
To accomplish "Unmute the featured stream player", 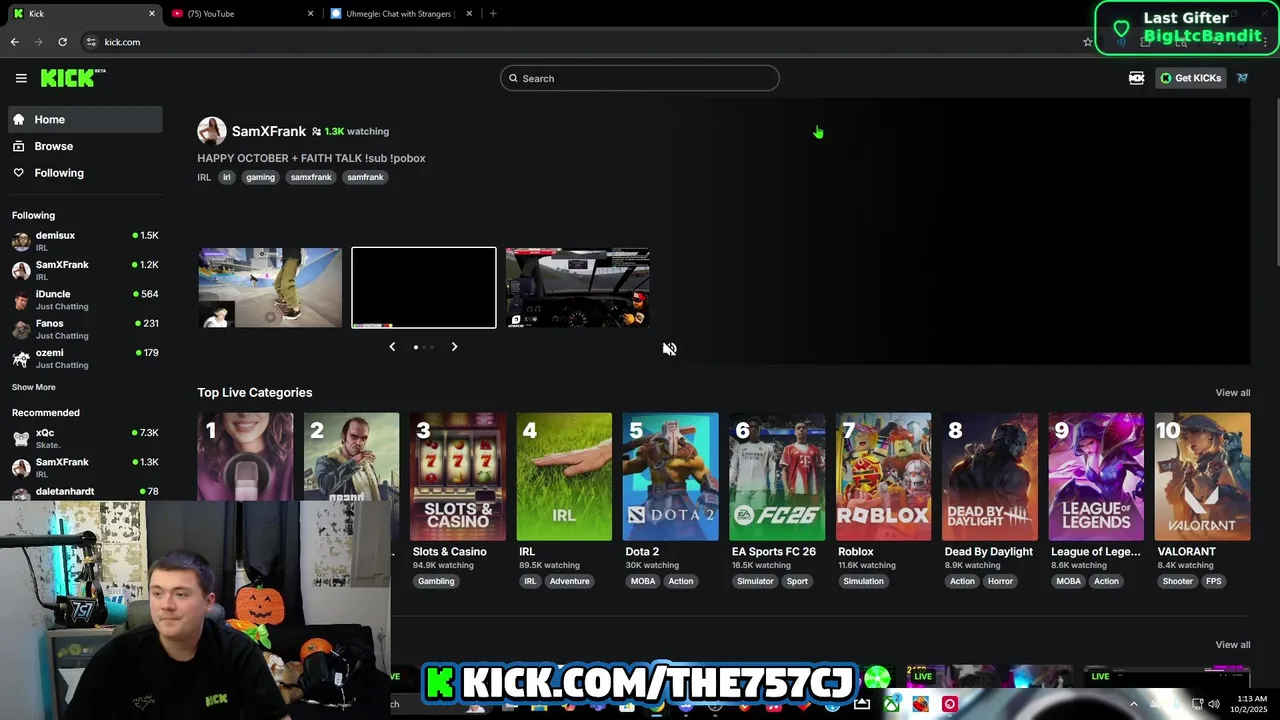I will [669, 349].
